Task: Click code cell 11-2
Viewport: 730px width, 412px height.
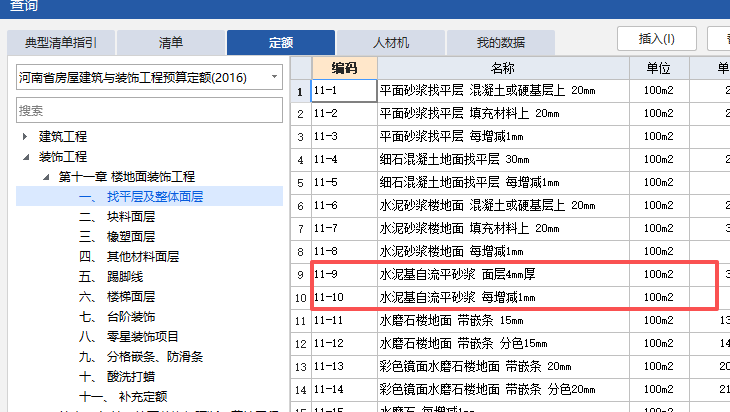Action: click(x=344, y=114)
